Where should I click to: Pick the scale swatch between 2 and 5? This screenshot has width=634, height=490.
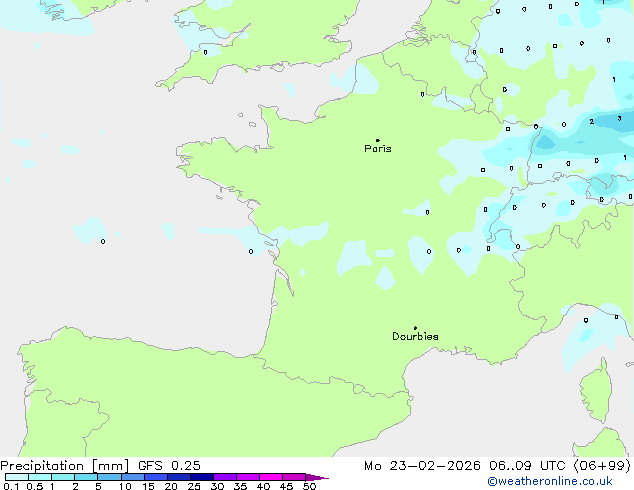[x=87, y=478]
